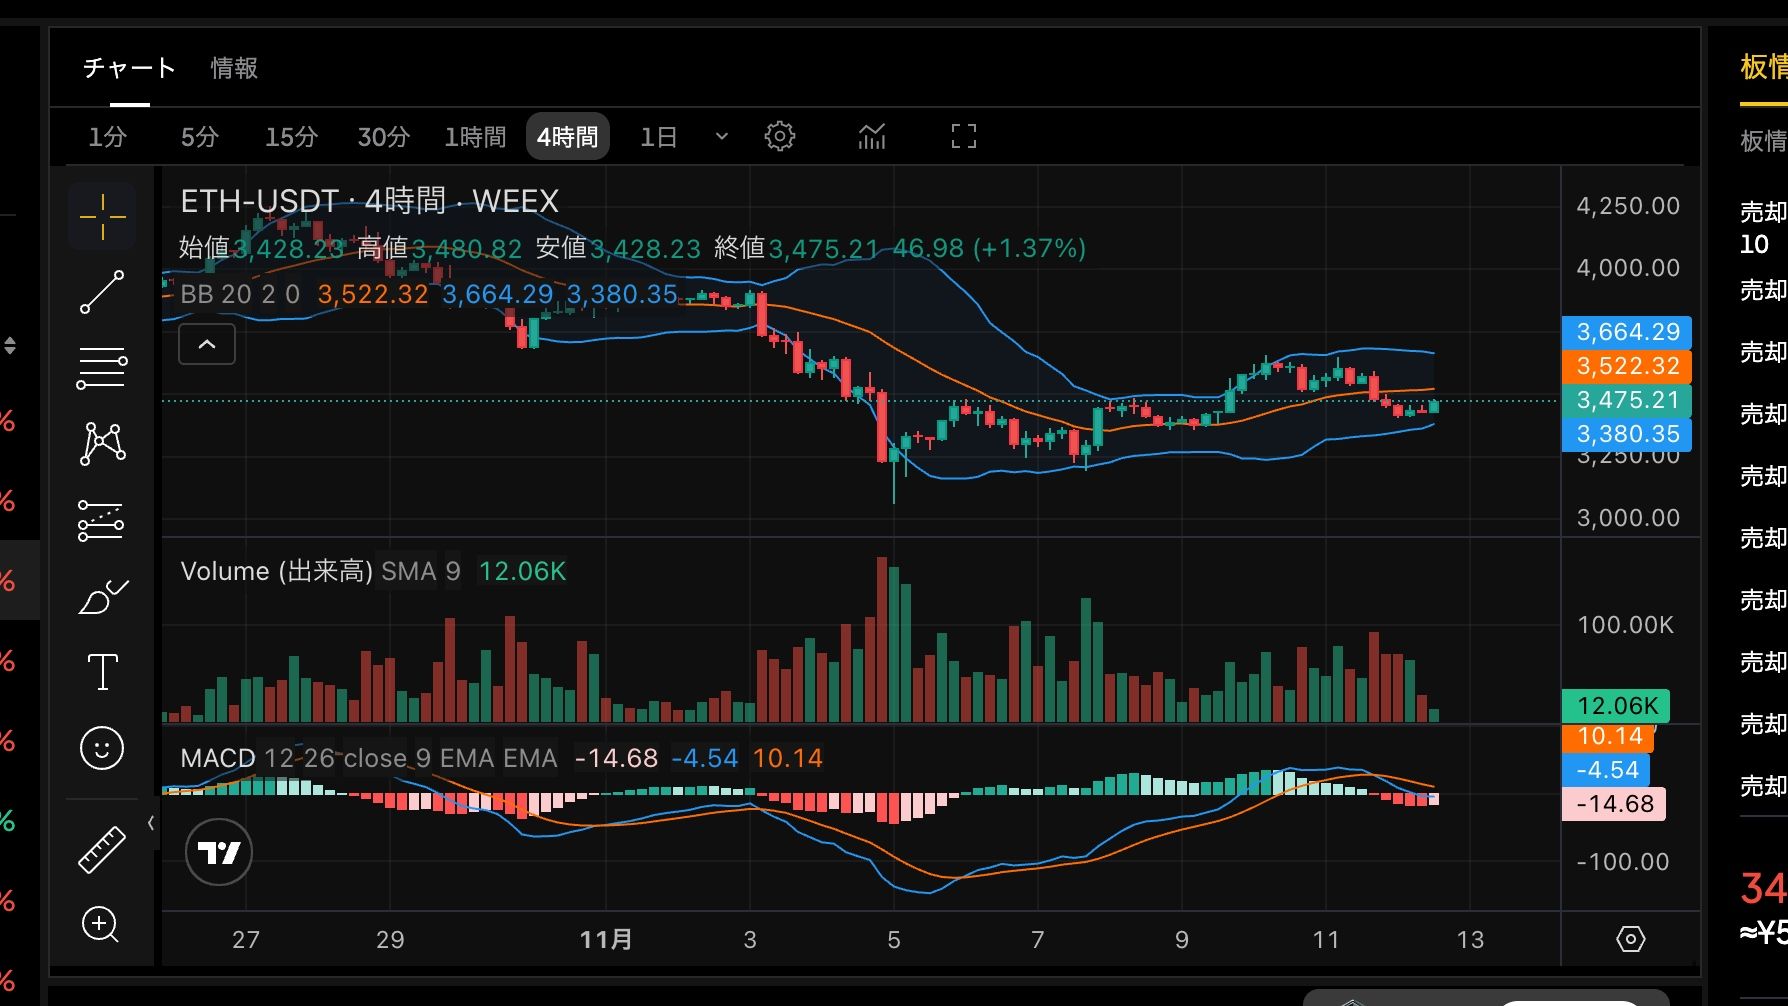Open chart settings gear icon
Viewport: 1788px width, 1006px height.
[780, 137]
